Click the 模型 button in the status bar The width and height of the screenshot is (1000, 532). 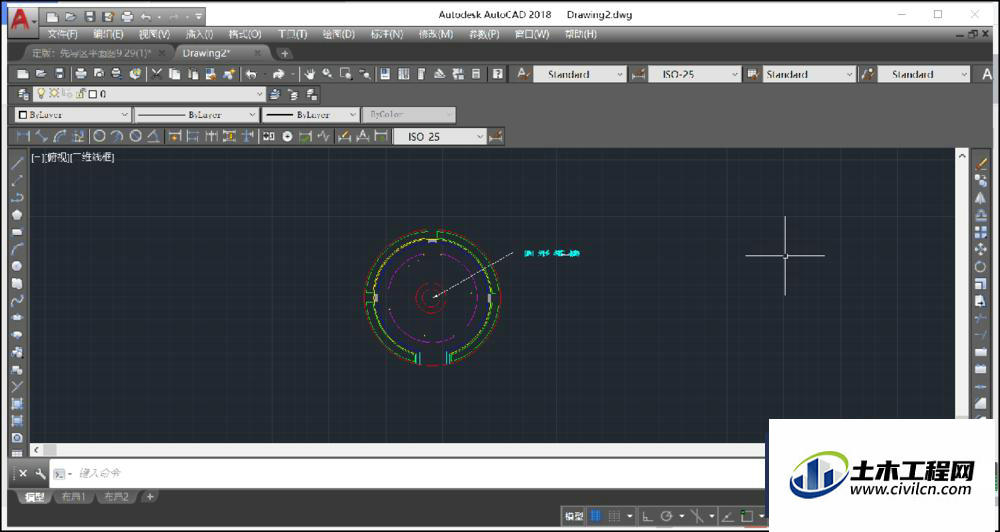click(573, 516)
